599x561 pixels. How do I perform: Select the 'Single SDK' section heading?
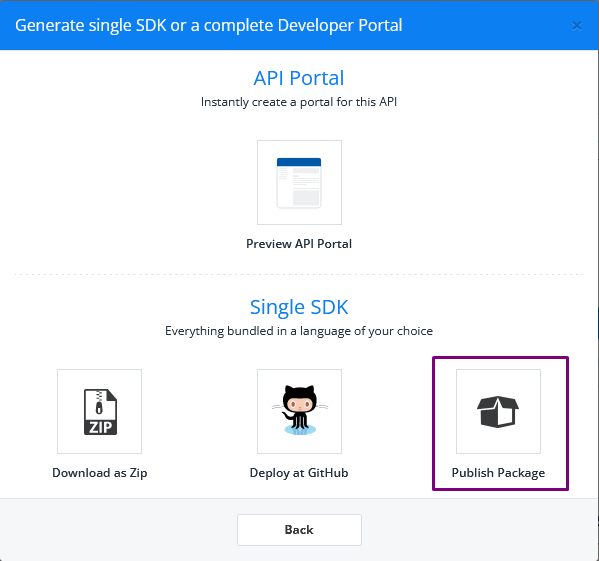pyautogui.click(x=299, y=307)
